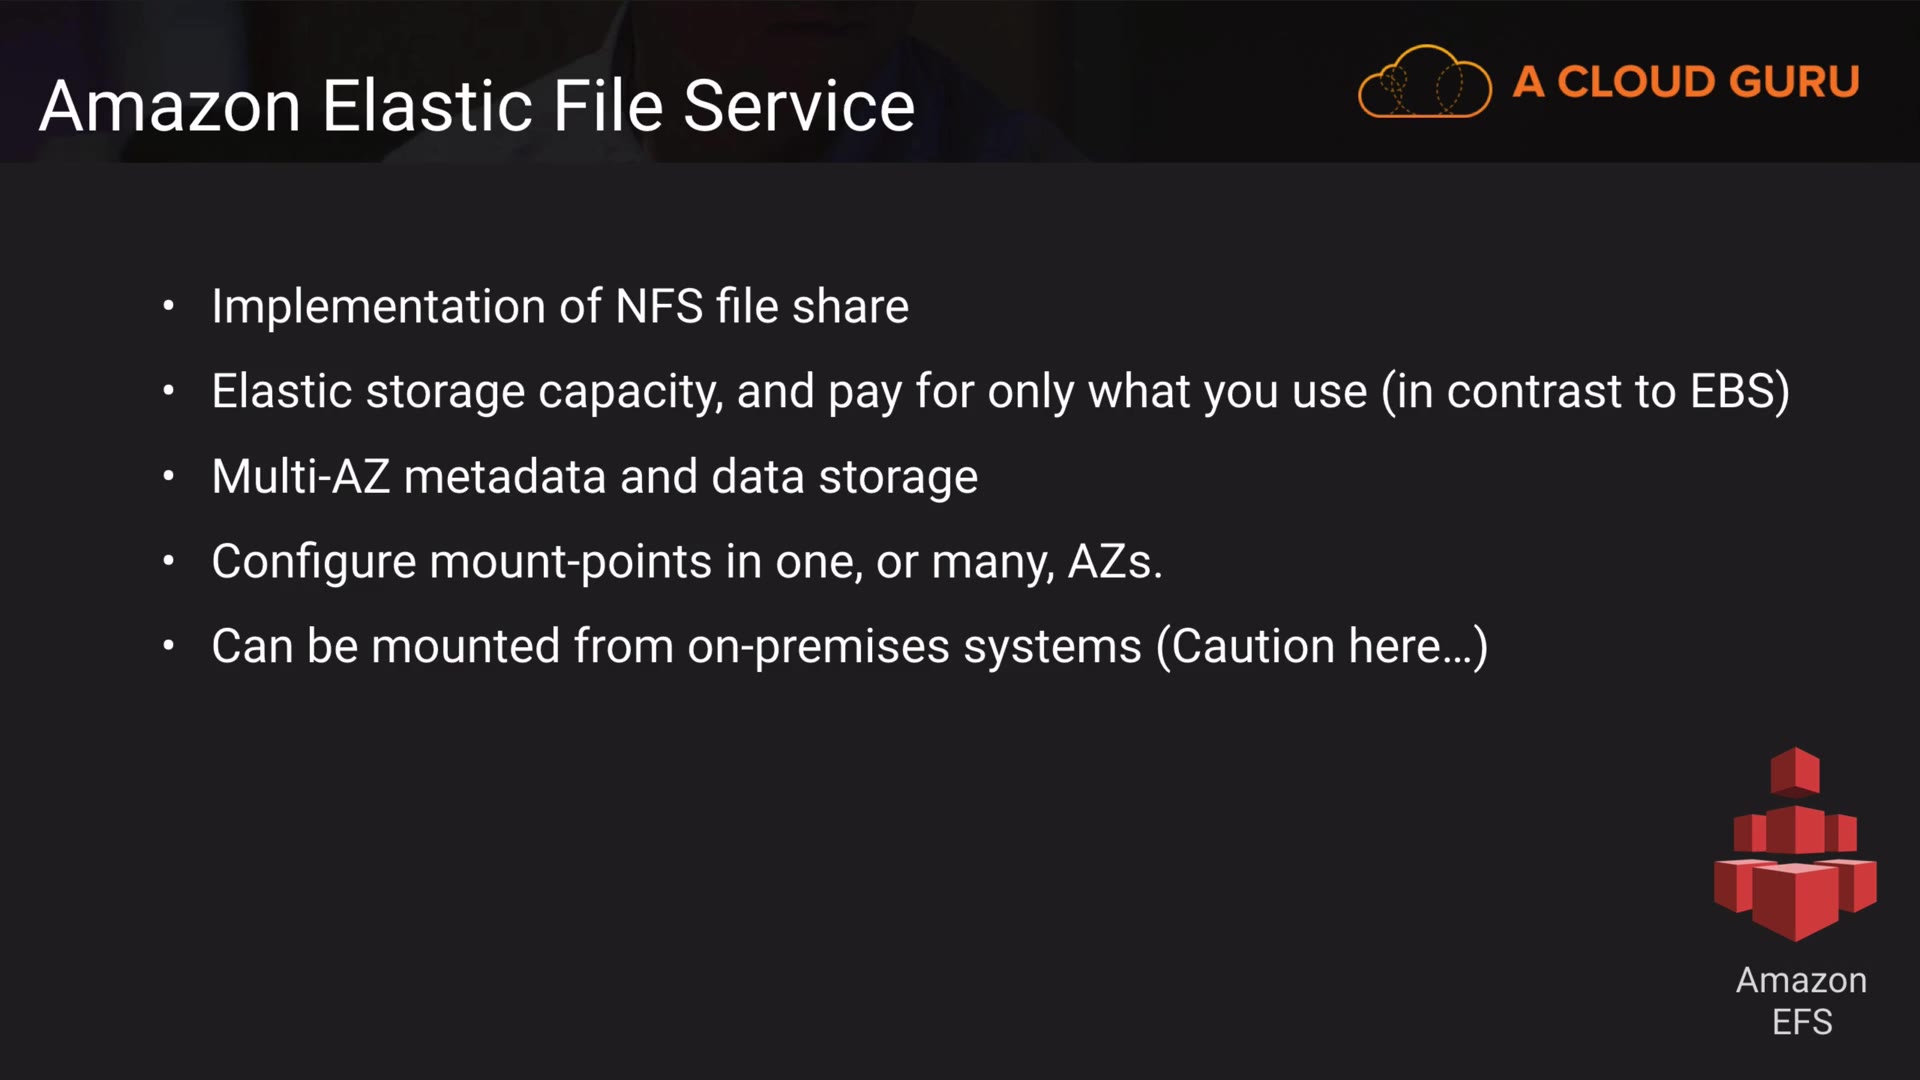1920x1080 pixels.
Task: Click the bullet dot before "Configure mount-points"
Action: tap(169, 561)
